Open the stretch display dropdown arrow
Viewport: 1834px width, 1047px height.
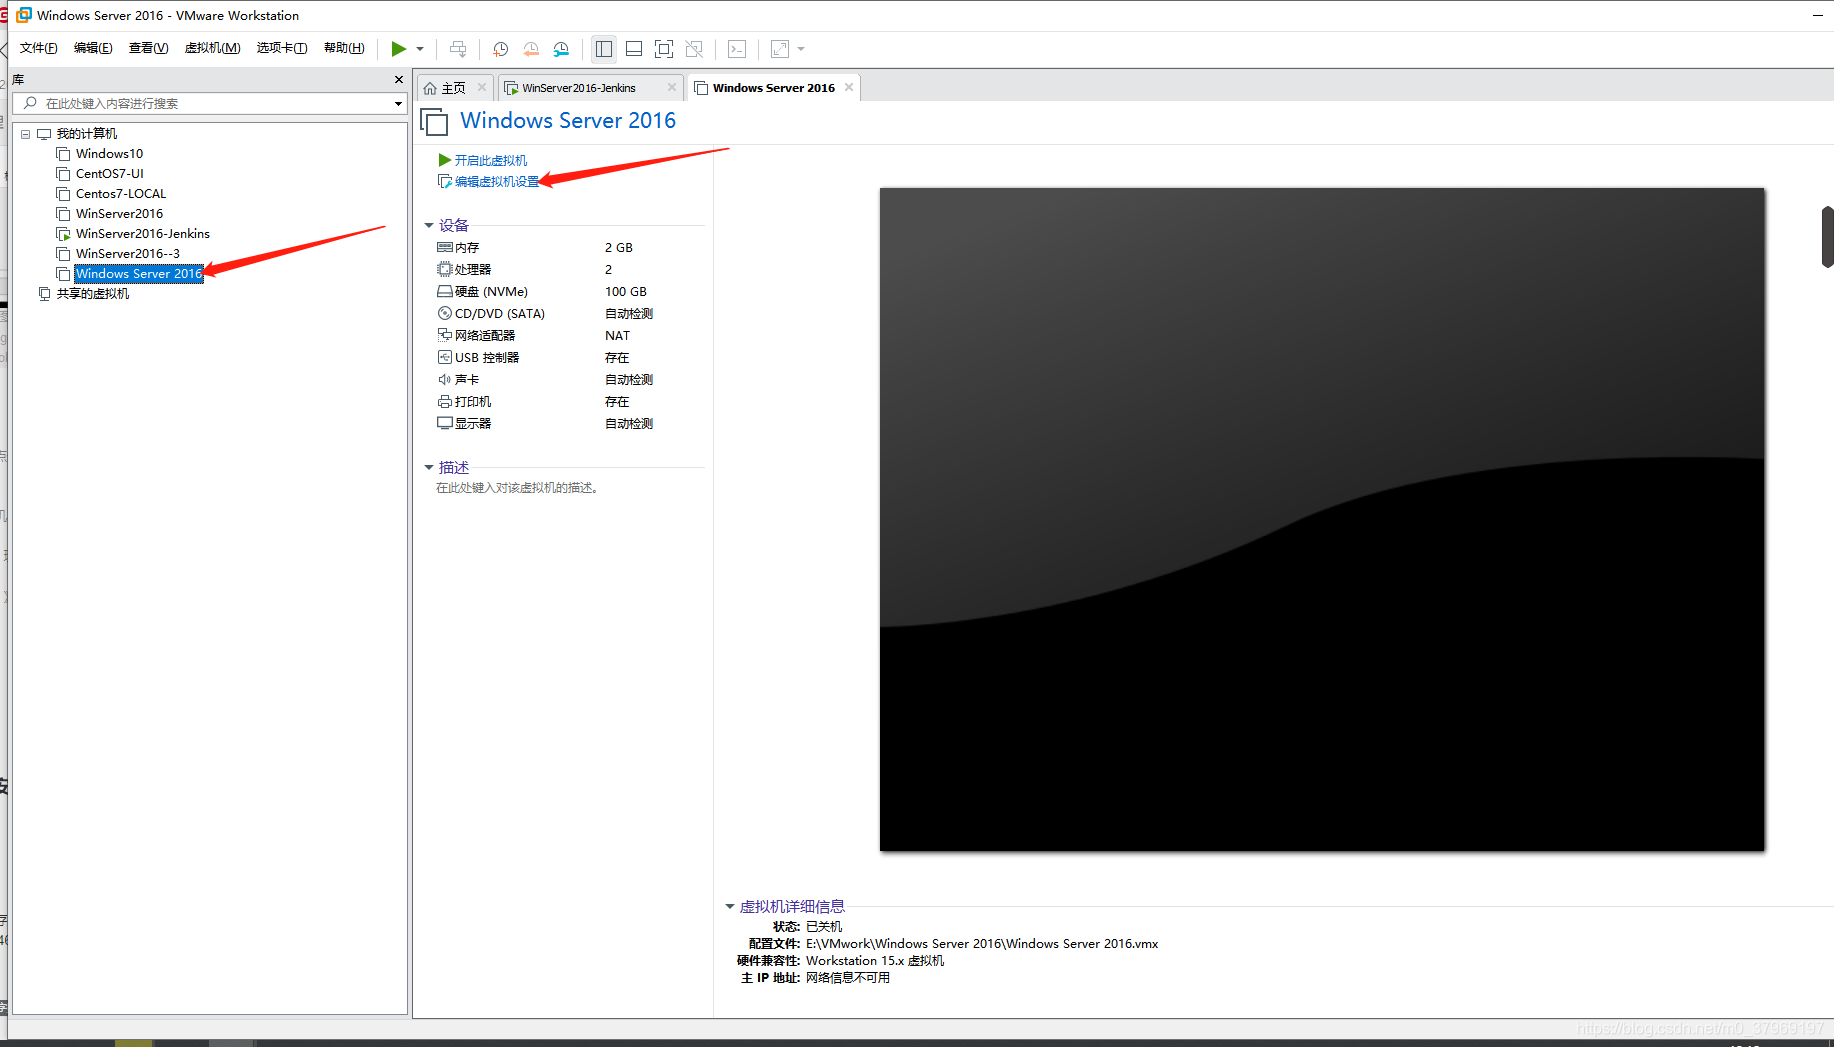click(x=801, y=49)
